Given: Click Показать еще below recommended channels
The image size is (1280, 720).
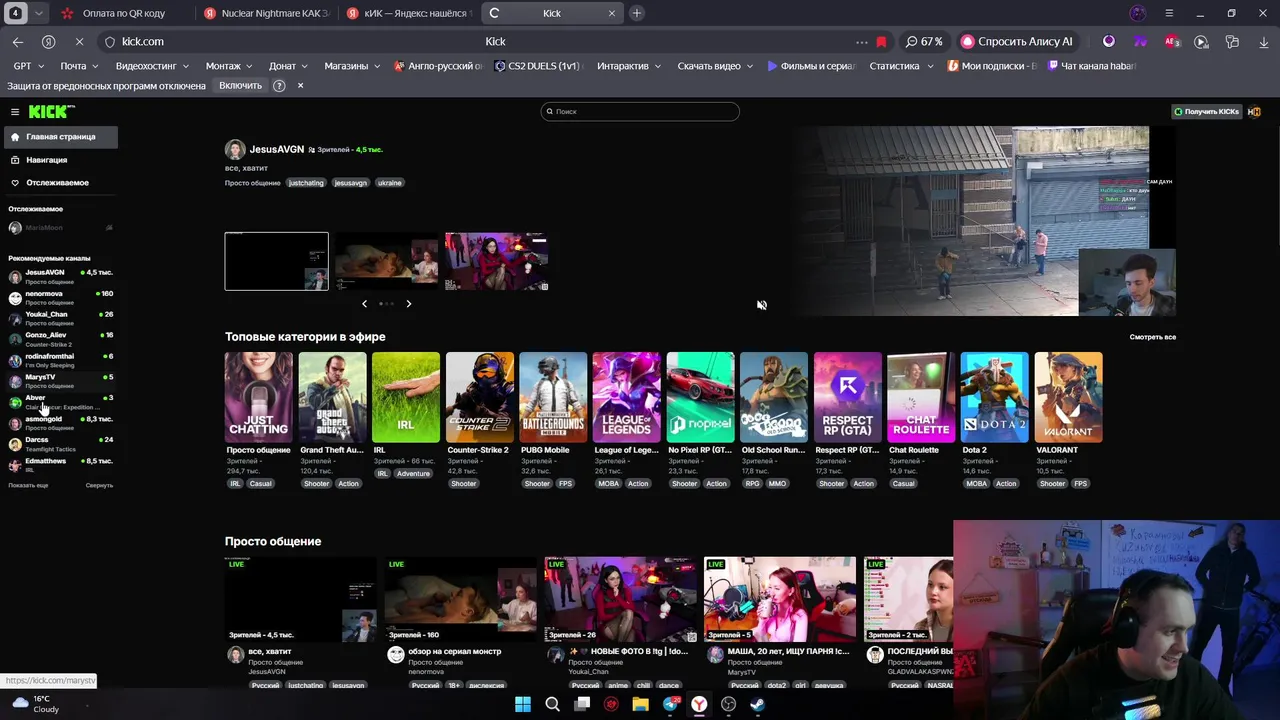Looking at the screenshot, I should click(x=28, y=485).
